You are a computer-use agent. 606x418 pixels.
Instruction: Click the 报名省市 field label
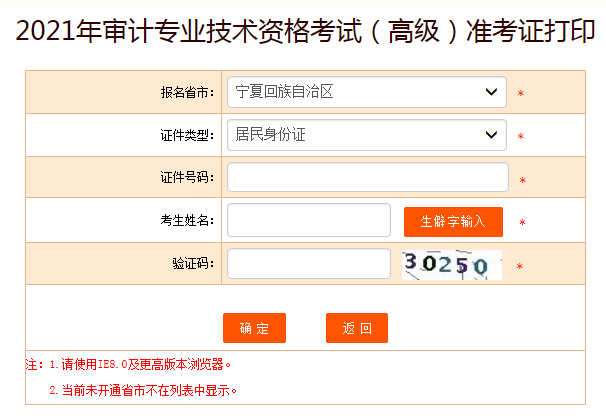pyautogui.click(x=187, y=93)
